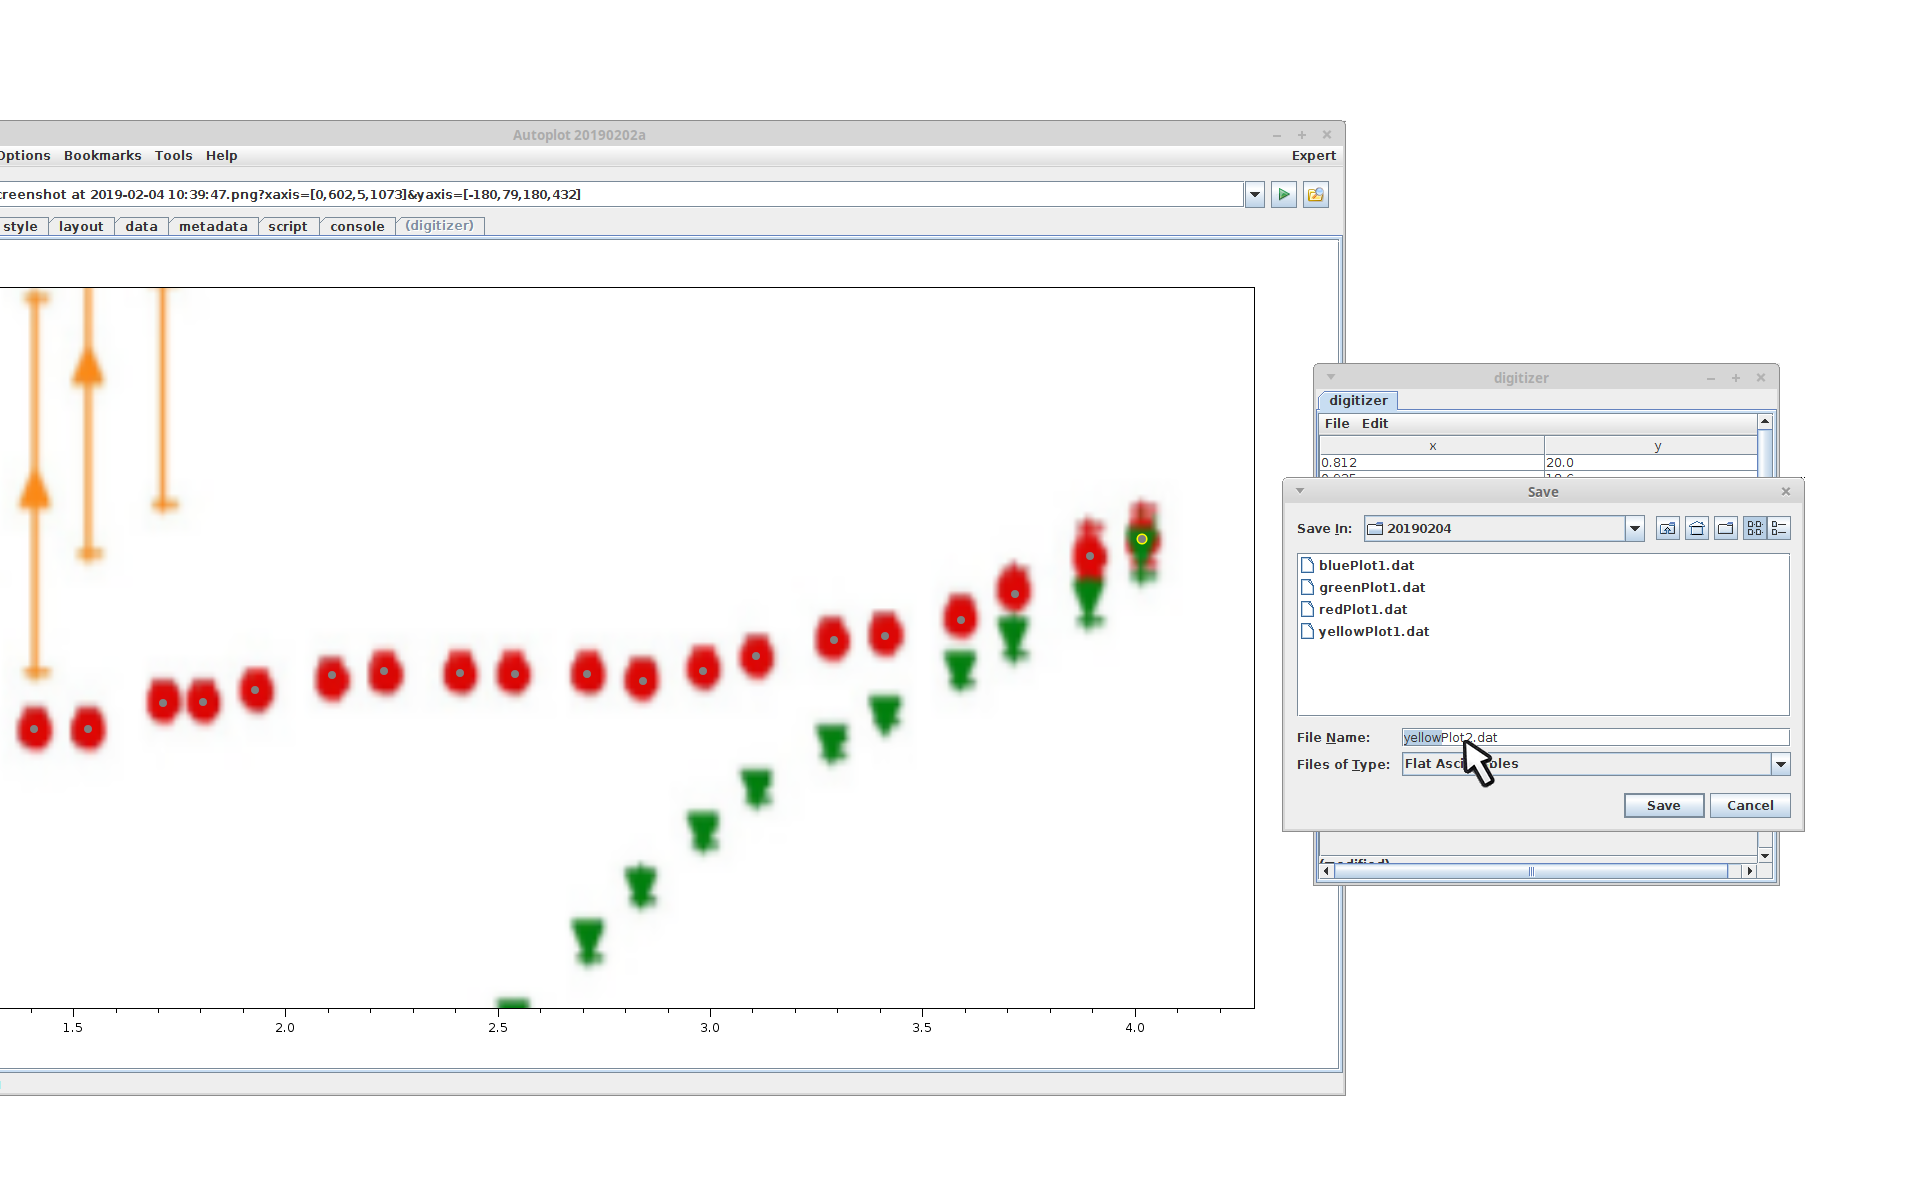Screen dimensions: 1920x1200
Task: Switch to the metadata tab
Action: coord(213,227)
